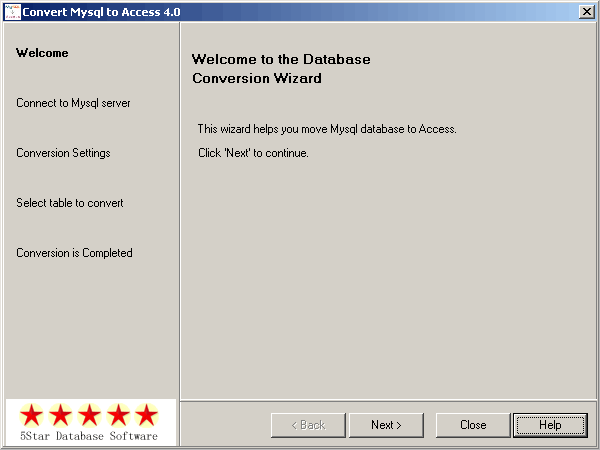
Task: Click the application icon in the title bar
Action: pos(12,12)
